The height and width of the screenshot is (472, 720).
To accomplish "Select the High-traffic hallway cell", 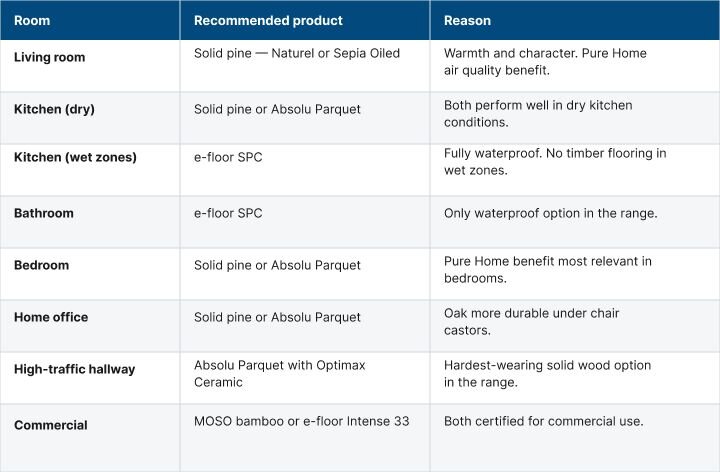I will point(74,369).
